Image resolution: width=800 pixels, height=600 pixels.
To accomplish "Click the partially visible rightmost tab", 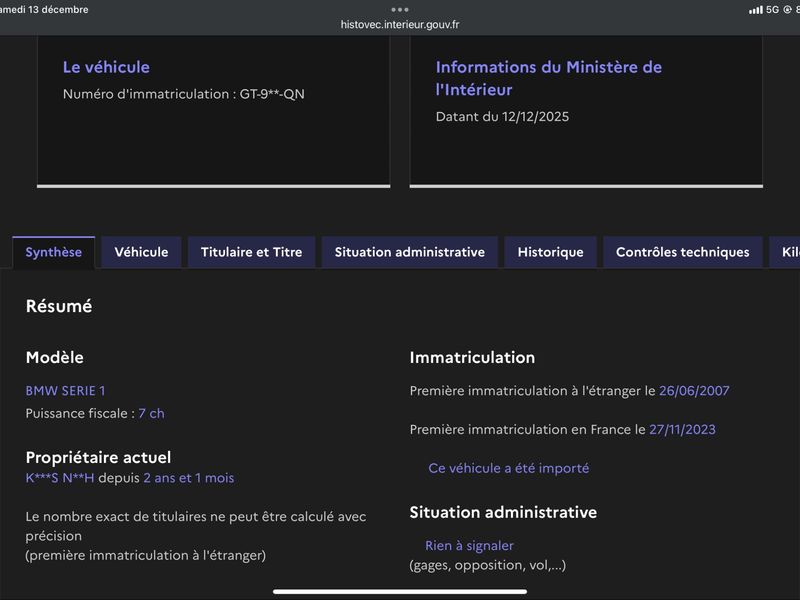I will tap(784, 252).
